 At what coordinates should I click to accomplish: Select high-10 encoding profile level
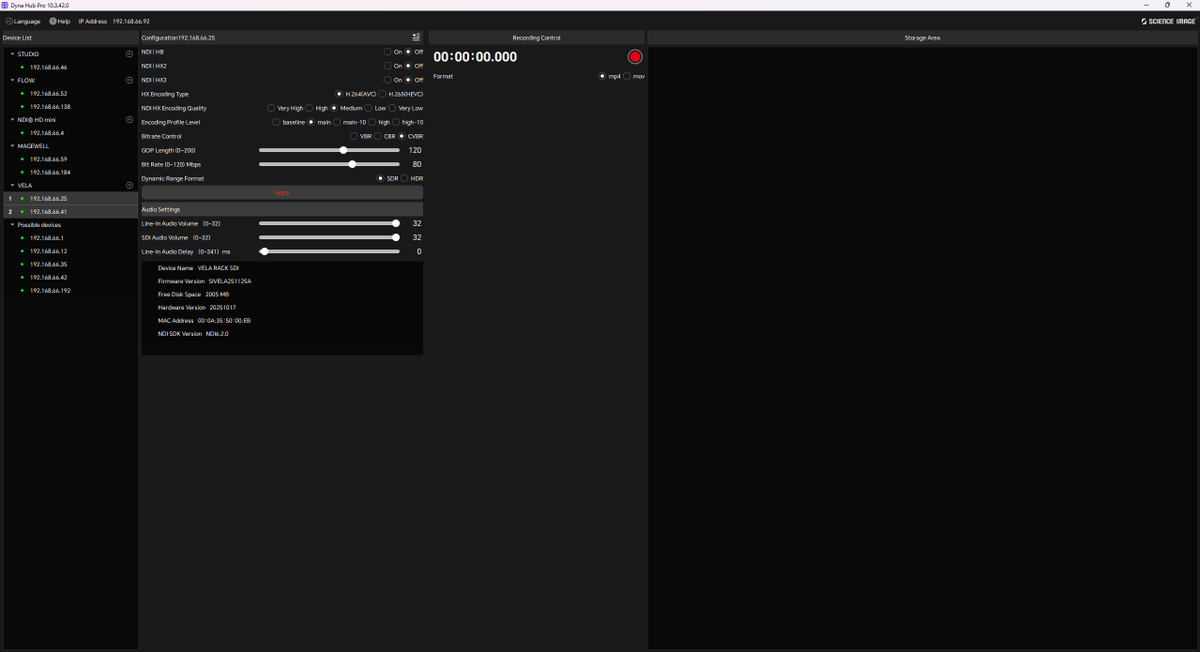[x=395, y=122]
